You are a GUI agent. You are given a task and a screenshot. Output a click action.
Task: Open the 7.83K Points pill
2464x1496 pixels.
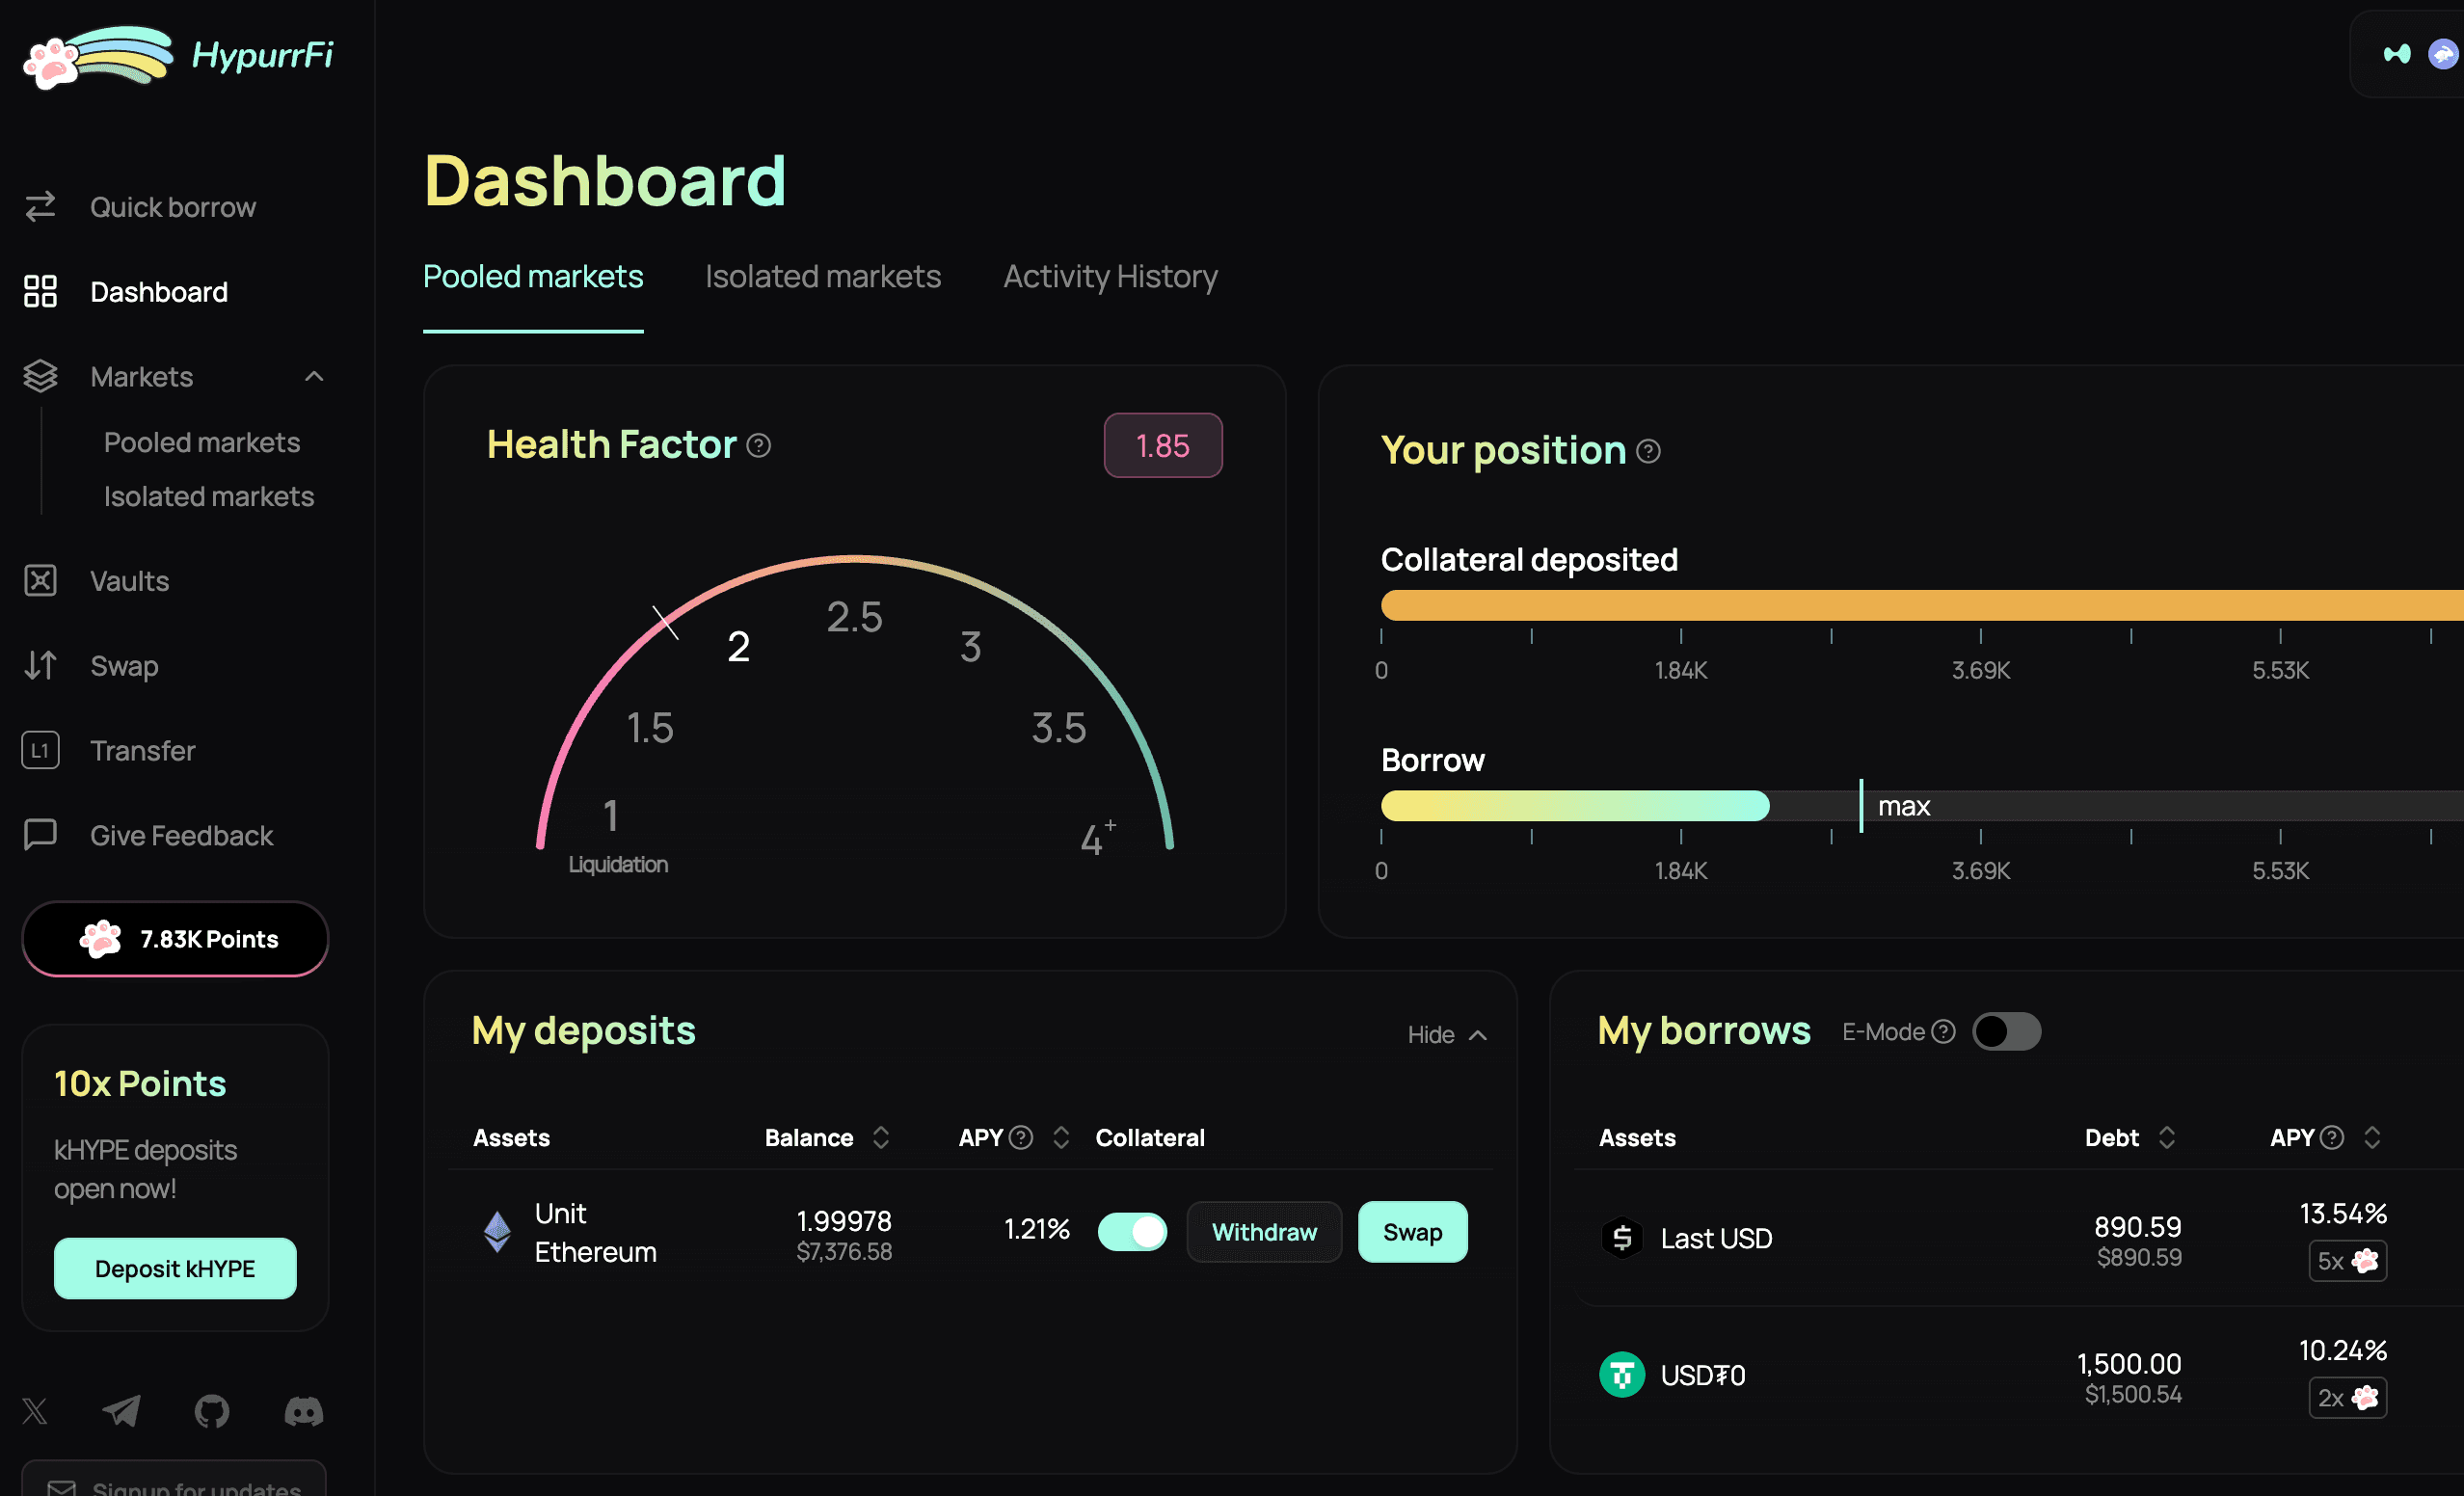pyautogui.click(x=175, y=939)
